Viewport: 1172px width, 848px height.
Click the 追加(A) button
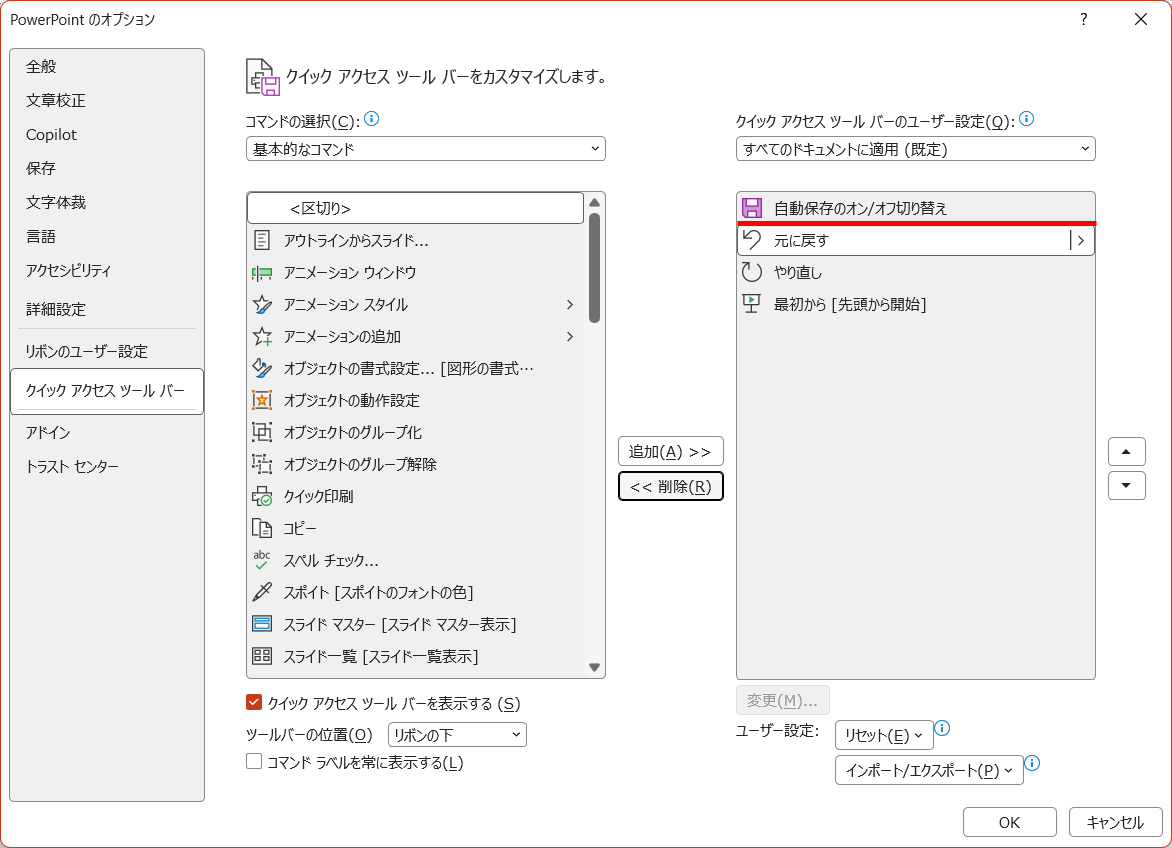[670, 451]
